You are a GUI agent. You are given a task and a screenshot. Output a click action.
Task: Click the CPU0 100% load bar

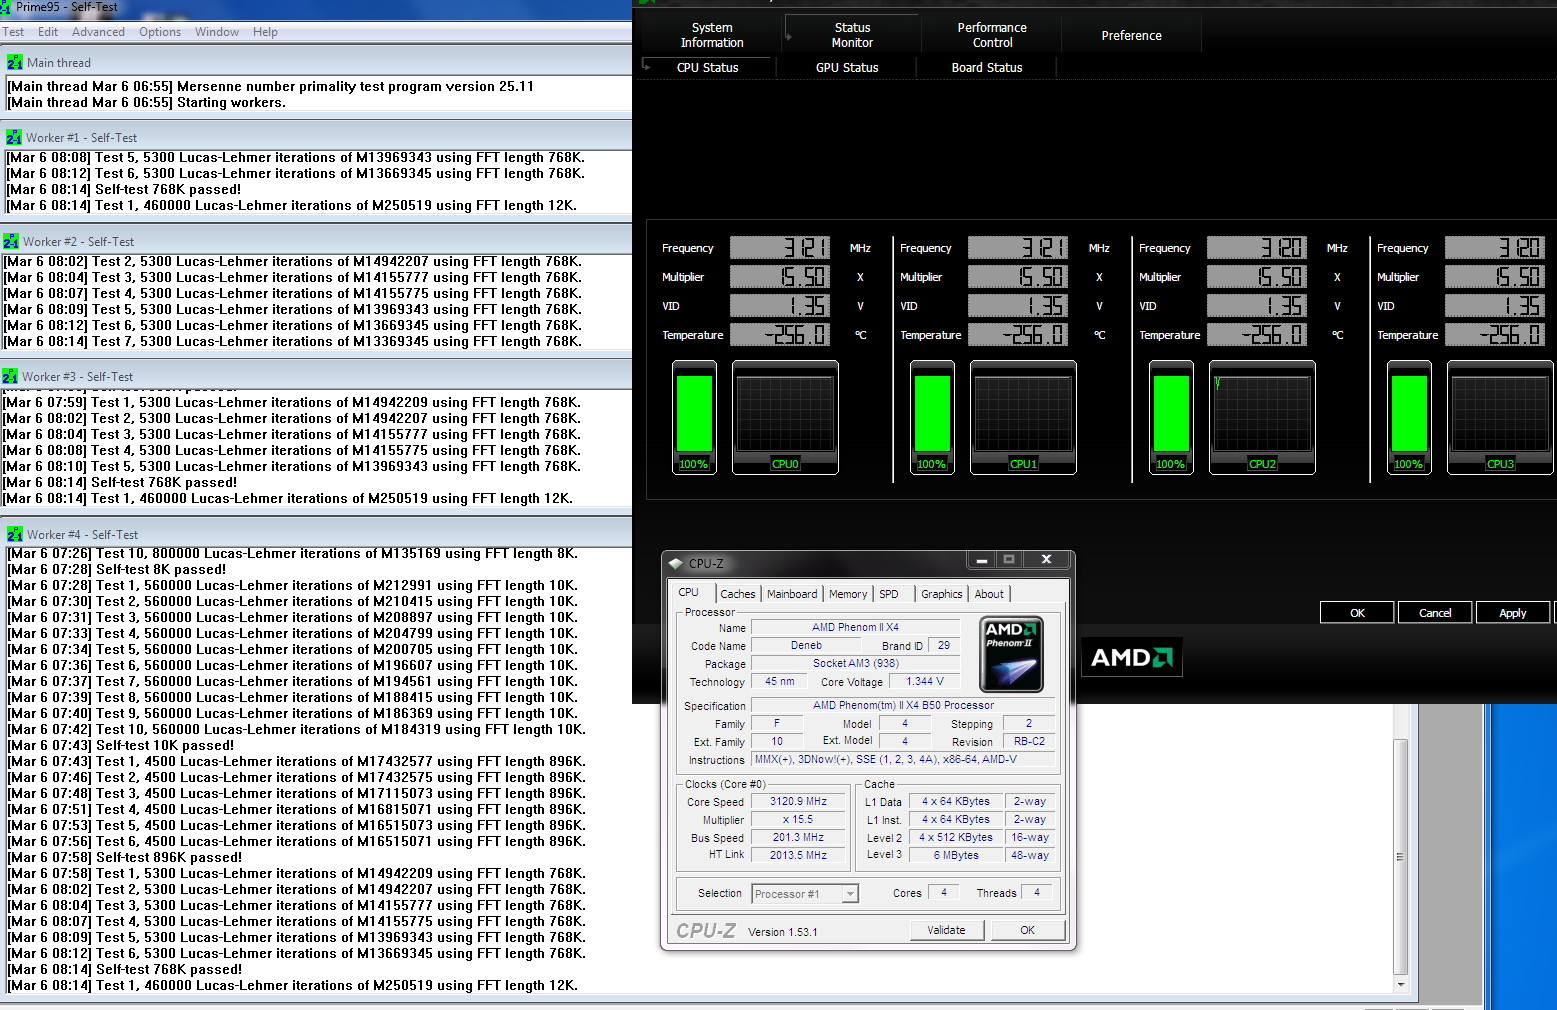[694, 417]
